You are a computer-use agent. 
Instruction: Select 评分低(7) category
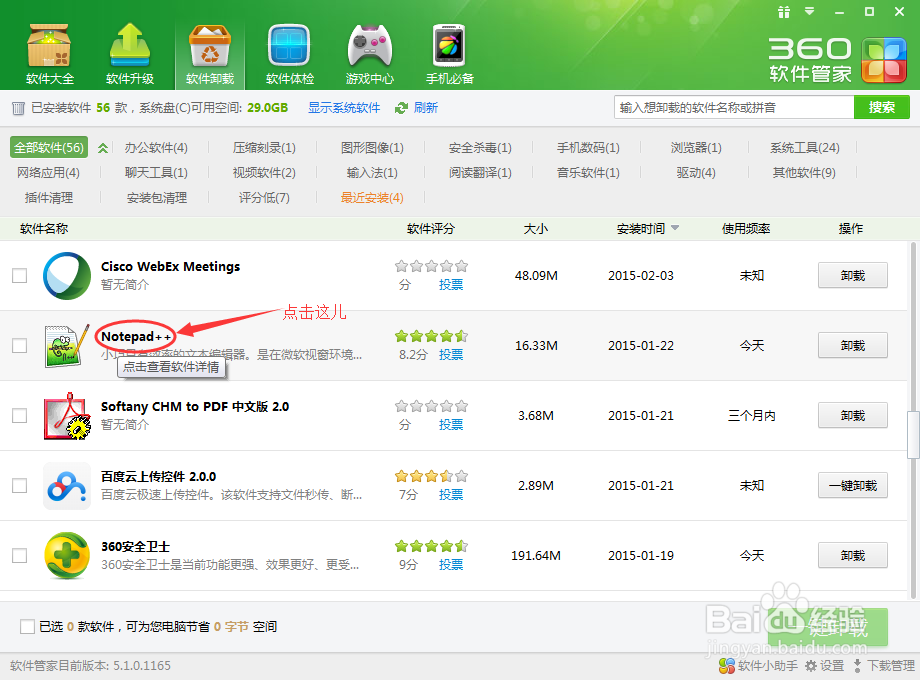pos(264,198)
